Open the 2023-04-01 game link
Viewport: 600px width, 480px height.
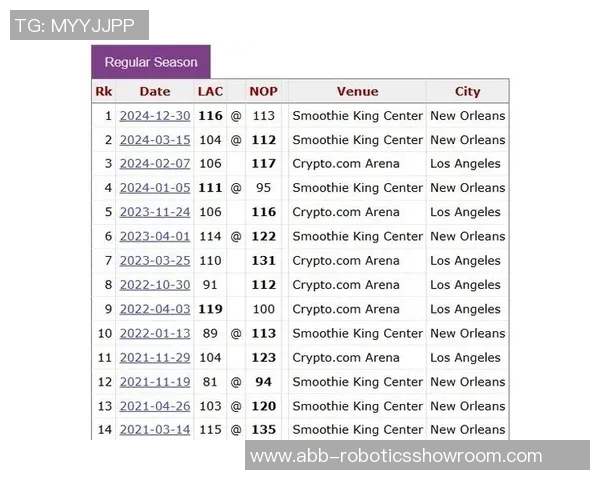pos(154,237)
